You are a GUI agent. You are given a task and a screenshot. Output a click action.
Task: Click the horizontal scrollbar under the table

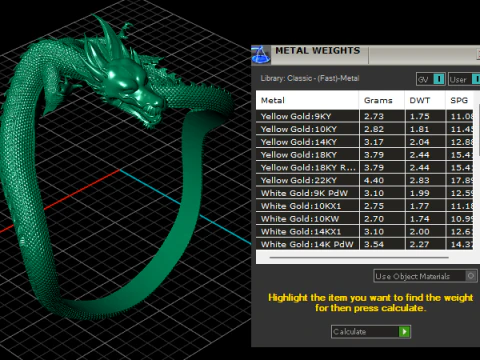[x=359, y=257]
